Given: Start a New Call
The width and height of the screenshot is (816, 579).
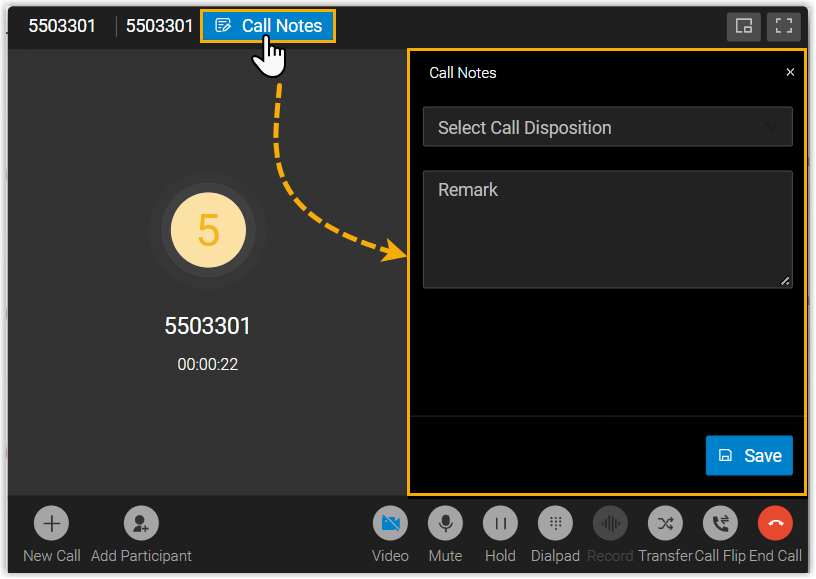Looking at the screenshot, I should click(x=52, y=523).
